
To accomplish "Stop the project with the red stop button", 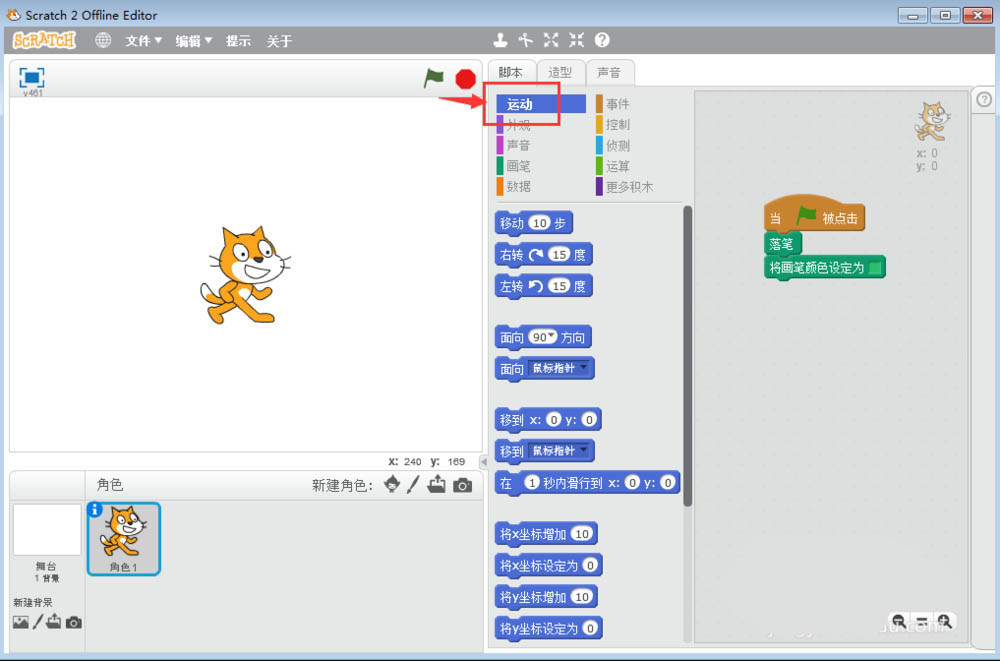I will point(466,79).
